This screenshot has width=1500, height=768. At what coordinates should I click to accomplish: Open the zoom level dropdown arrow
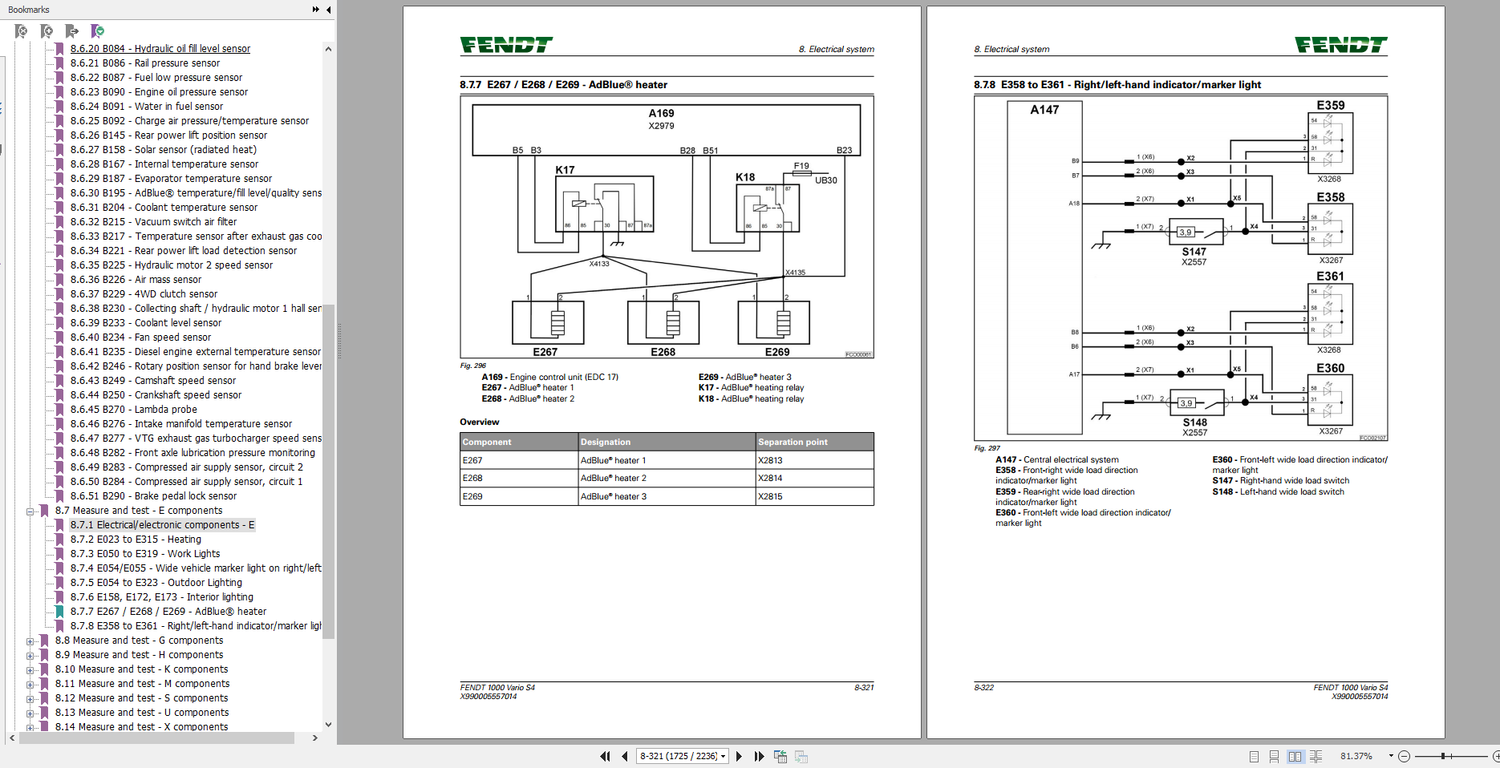tap(1389, 756)
